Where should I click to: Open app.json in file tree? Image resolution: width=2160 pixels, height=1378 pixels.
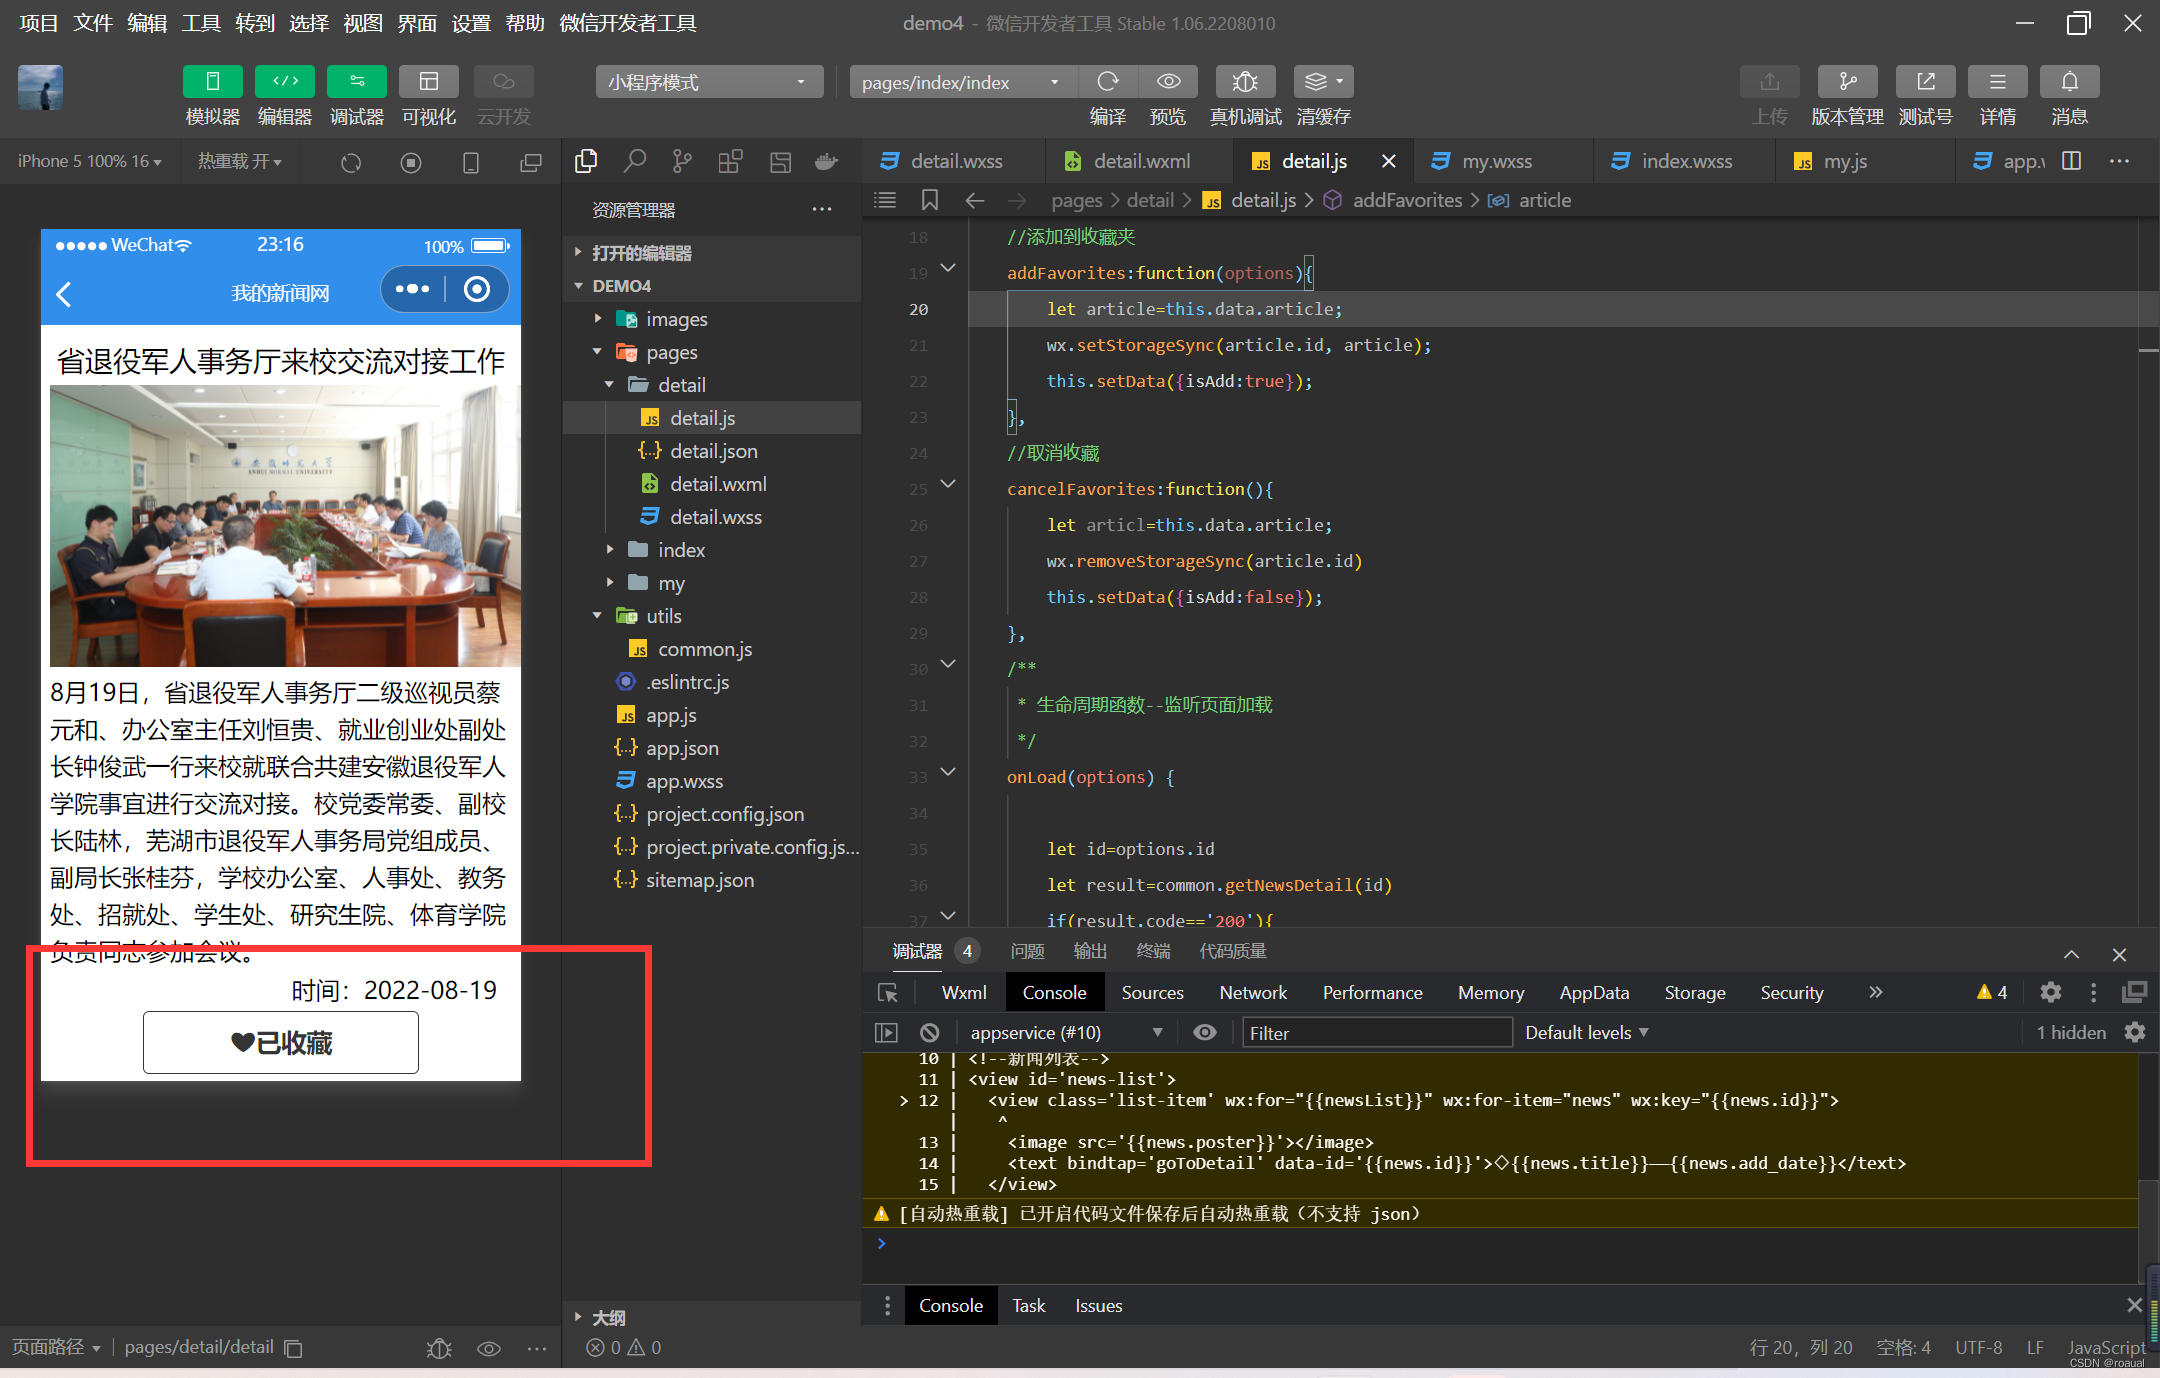coord(681,748)
